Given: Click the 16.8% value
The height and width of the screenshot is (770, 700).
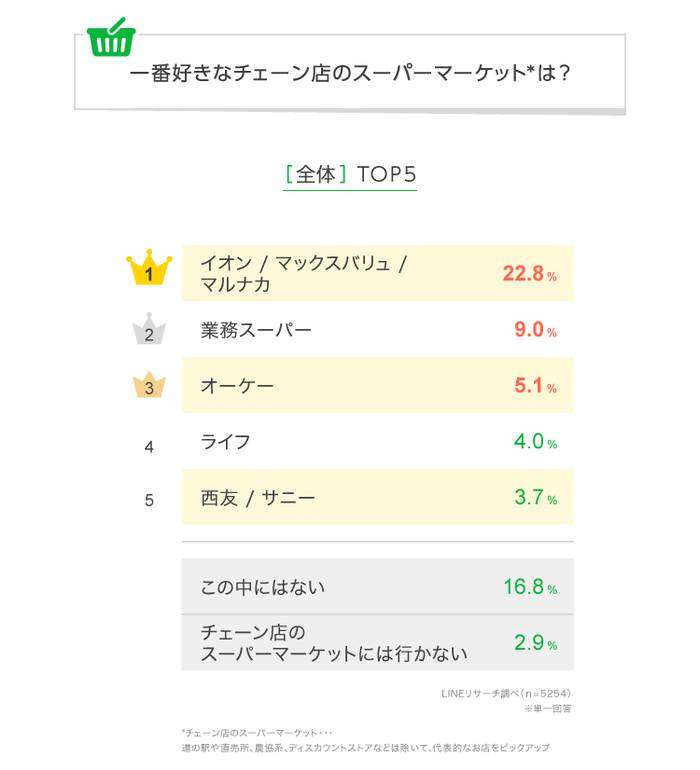Looking at the screenshot, I should [x=530, y=587].
